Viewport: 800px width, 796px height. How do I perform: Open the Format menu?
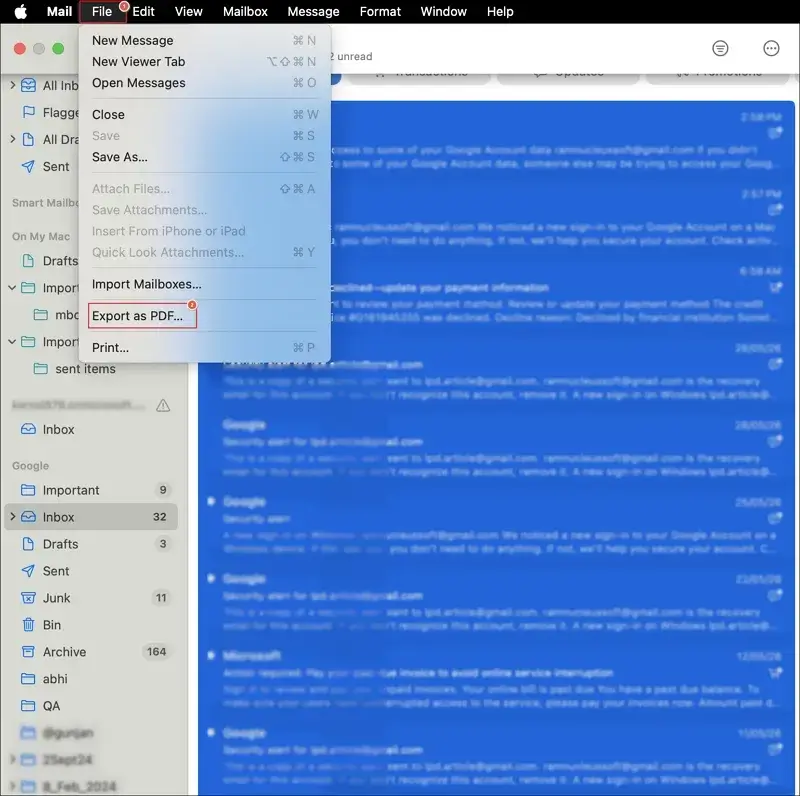[x=380, y=11]
